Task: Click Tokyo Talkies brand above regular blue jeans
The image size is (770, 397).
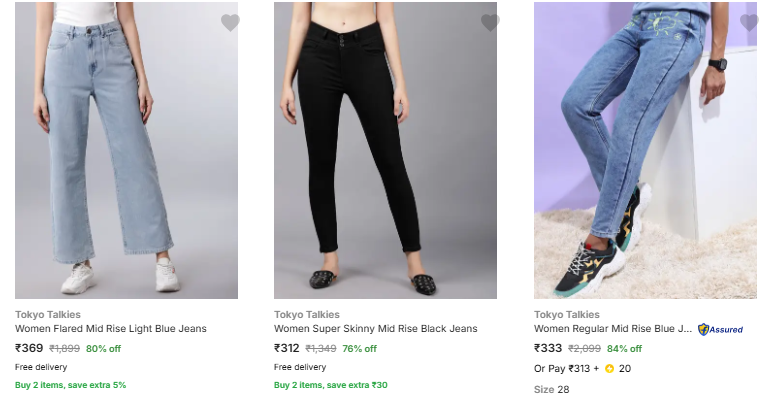Action: [x=567, y=314]
